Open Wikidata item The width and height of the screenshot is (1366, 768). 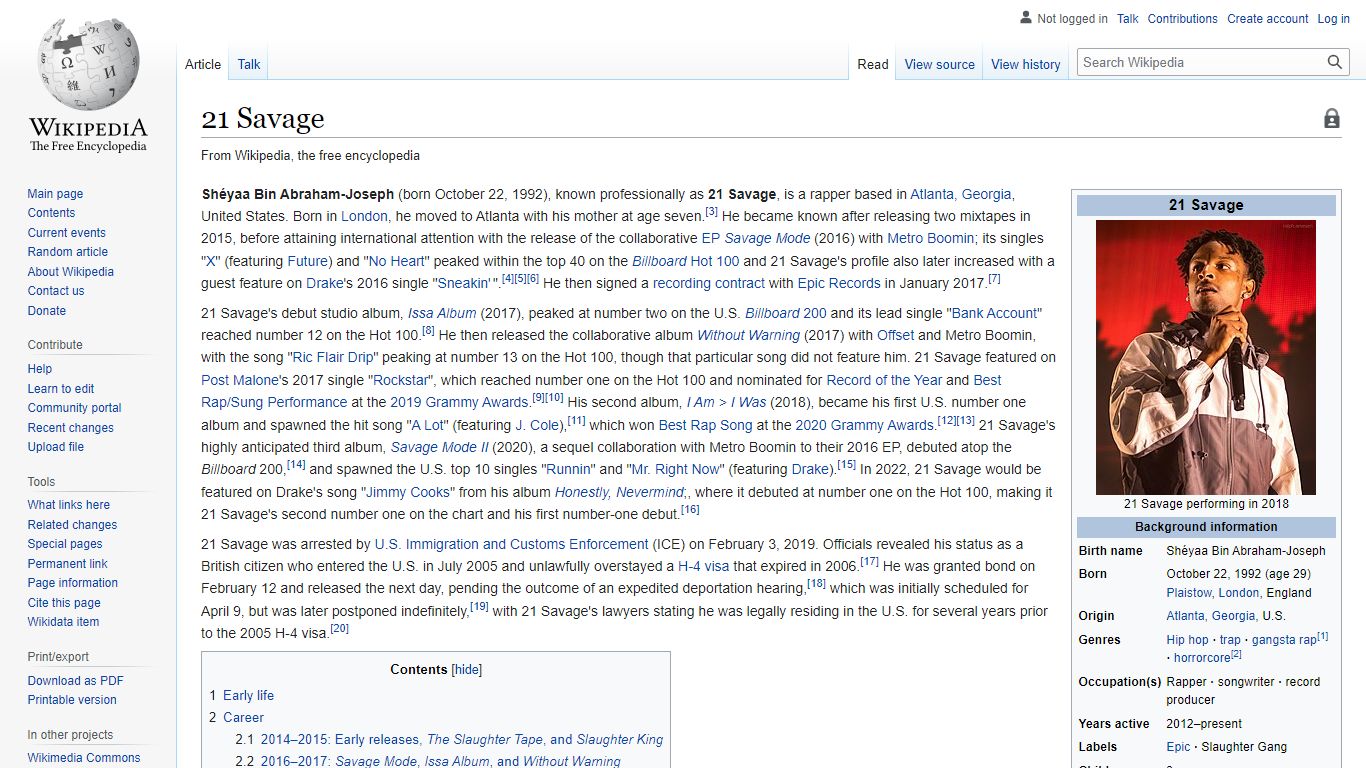point(63,622)
